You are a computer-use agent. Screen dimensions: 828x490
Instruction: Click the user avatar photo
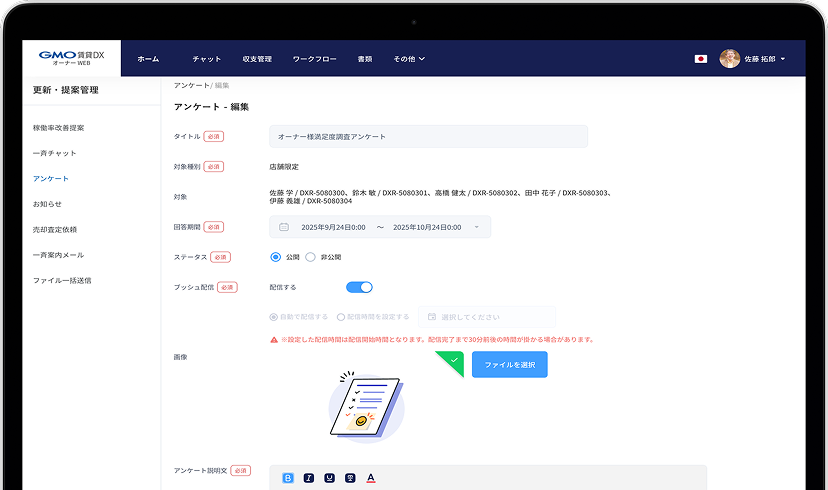pyautogui.click(x=730, y=59)
